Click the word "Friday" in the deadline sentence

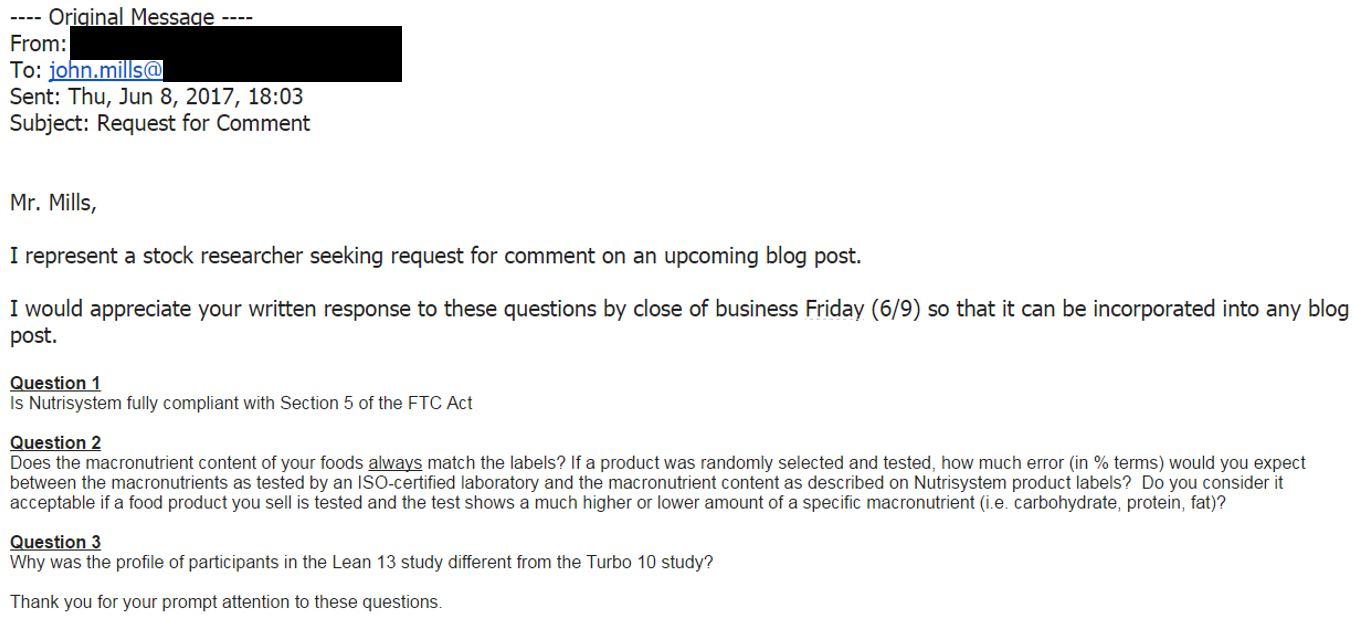coord(834,309)
